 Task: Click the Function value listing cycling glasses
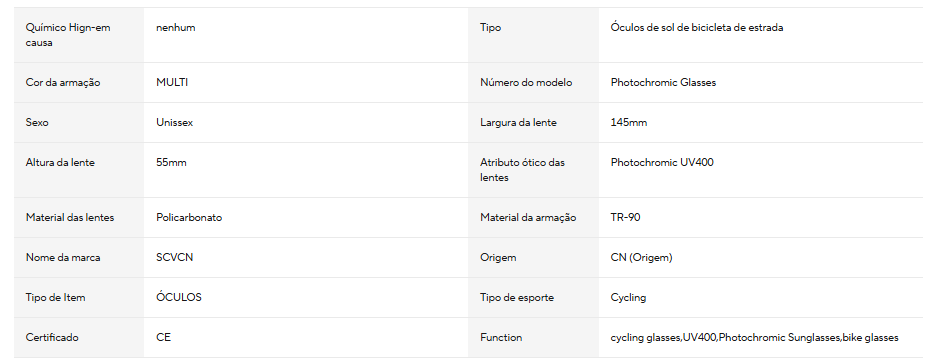[x=755, y=338]
